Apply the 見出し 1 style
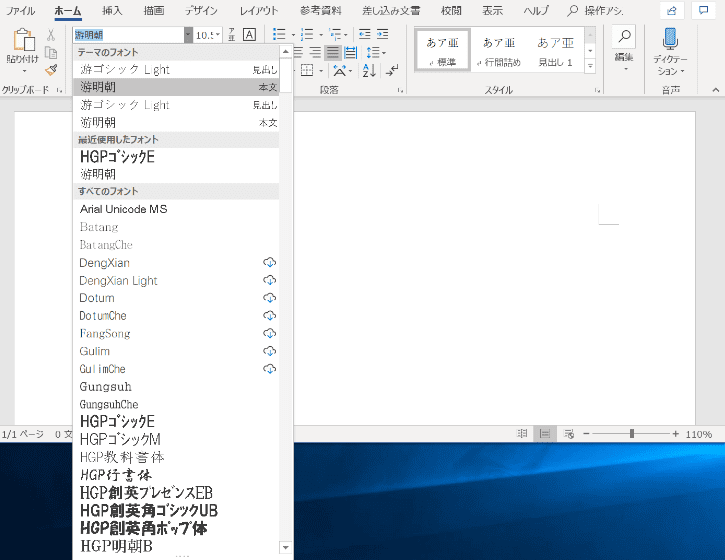725x560 pixels. 555,50
